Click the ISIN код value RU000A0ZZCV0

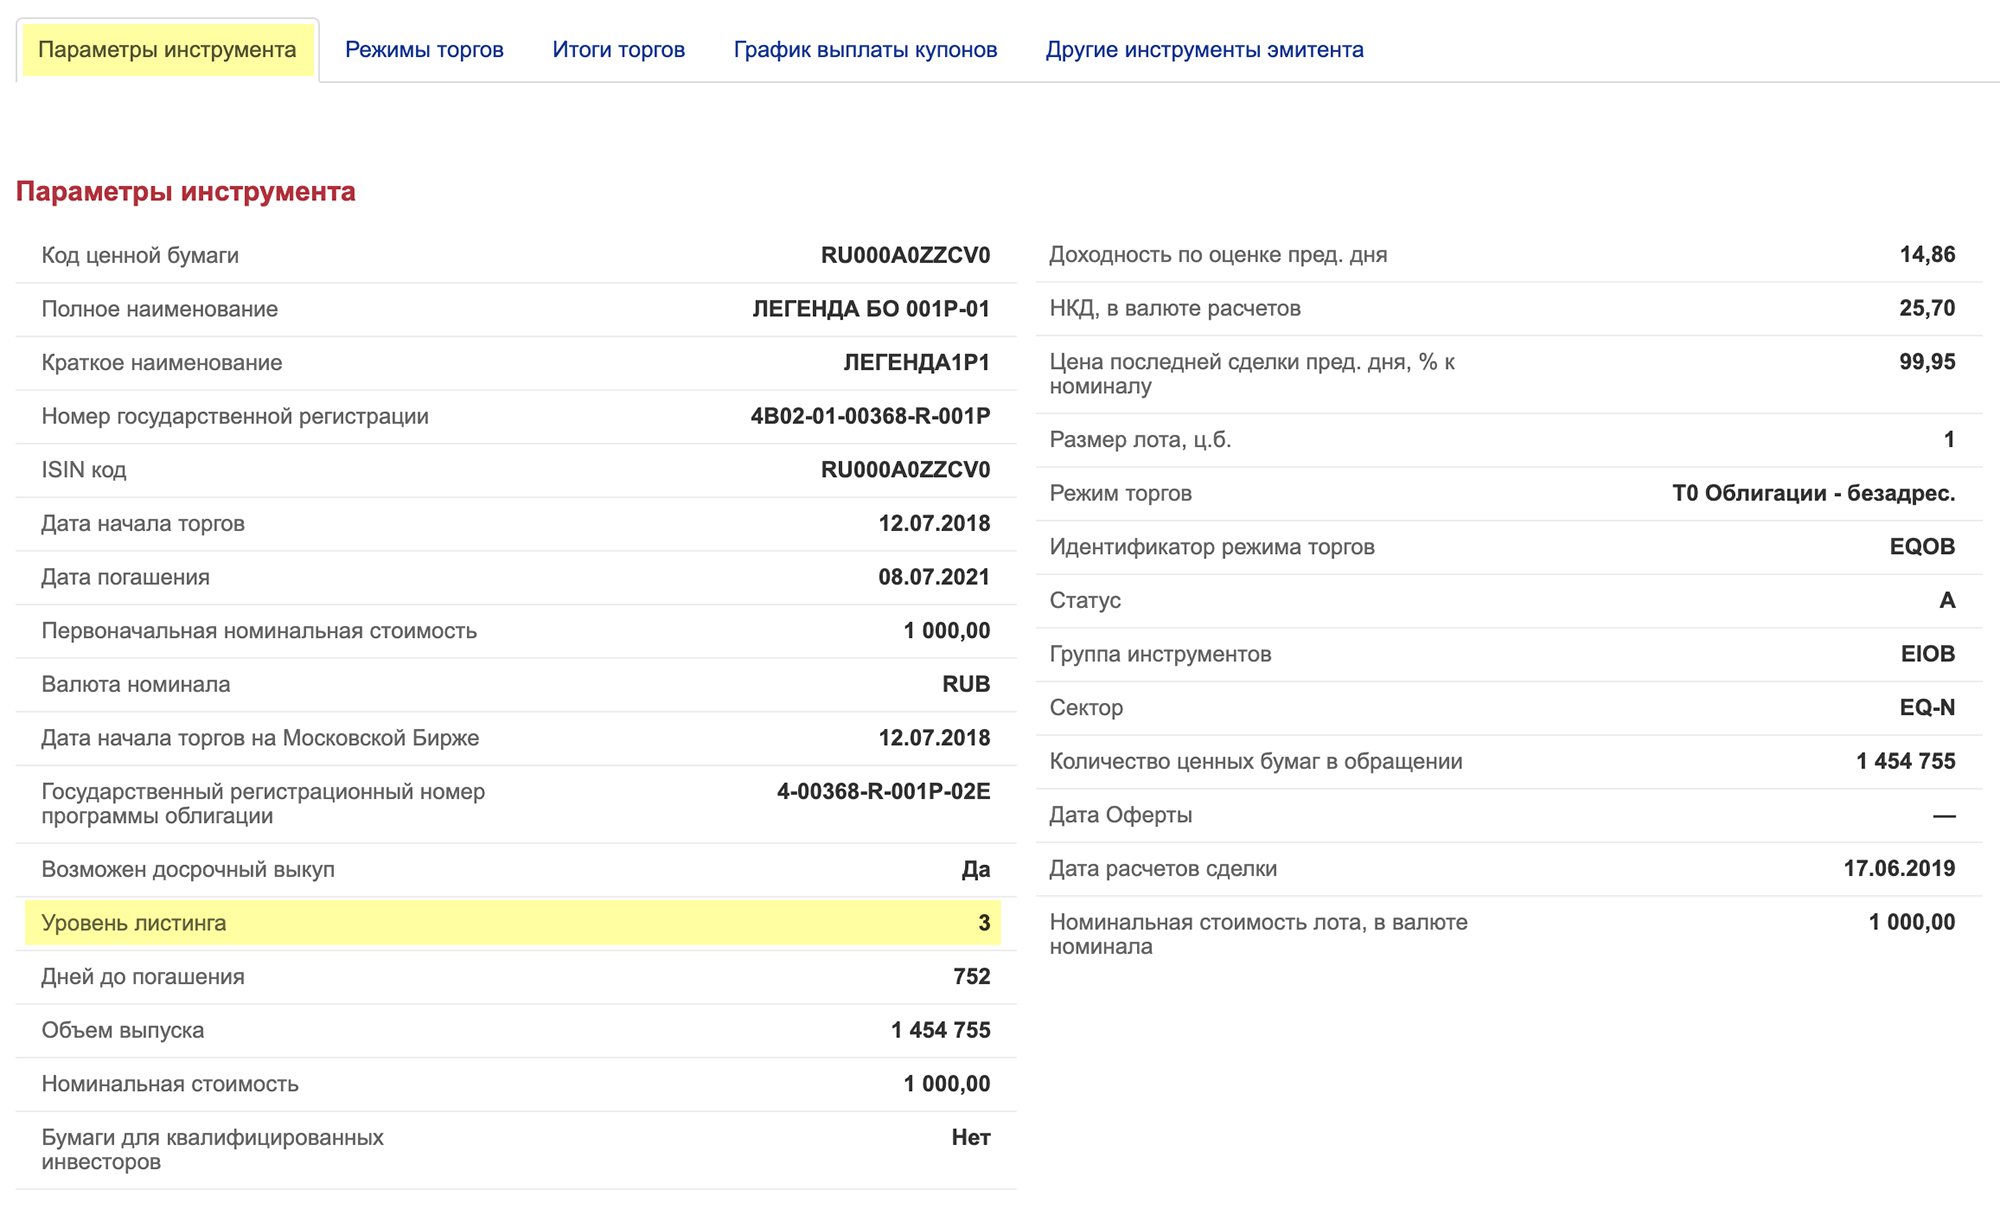[x=905, y=470]
